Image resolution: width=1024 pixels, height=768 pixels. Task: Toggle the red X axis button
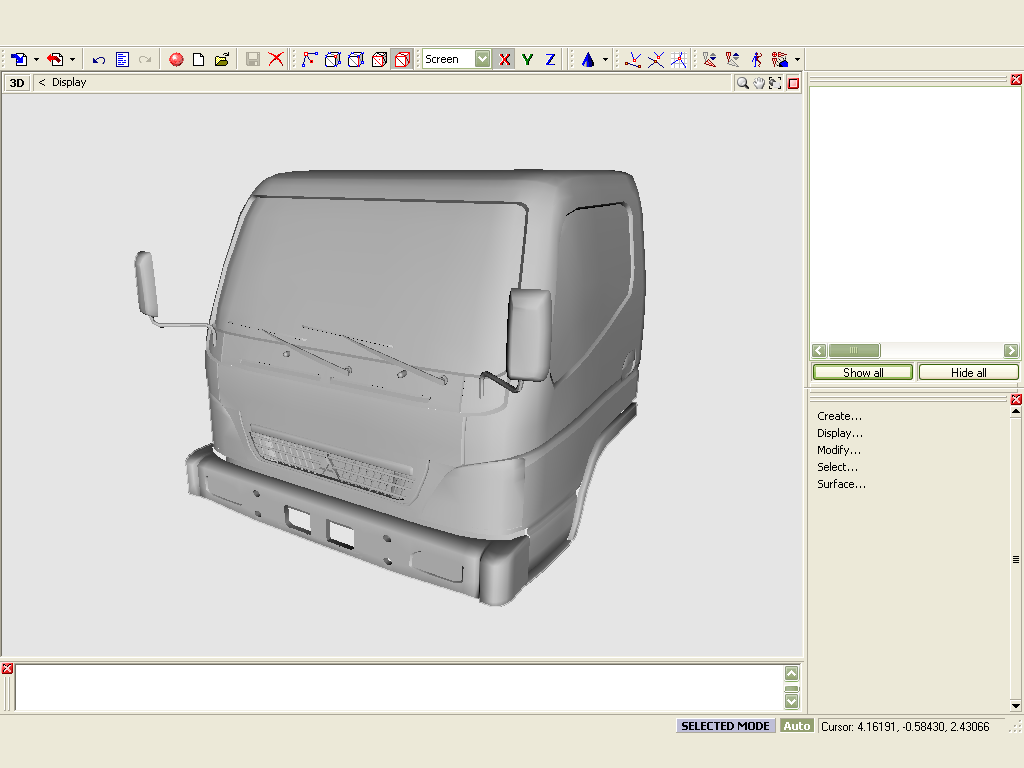504,59
